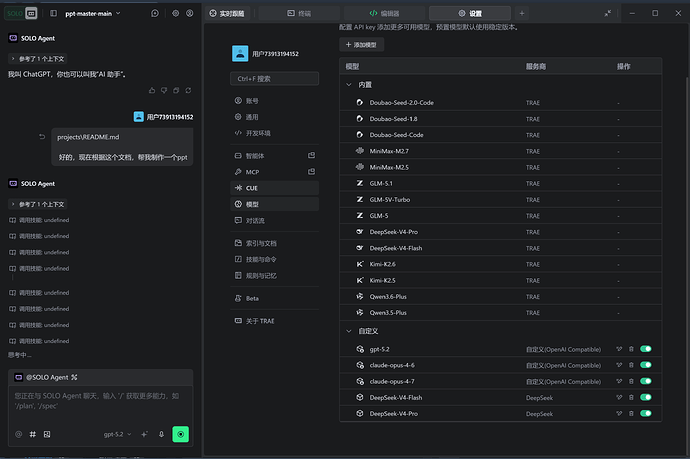Viewport: 690px width, 459px height.
Task: Add a new tab with the plus button
Action: point(522,13)
